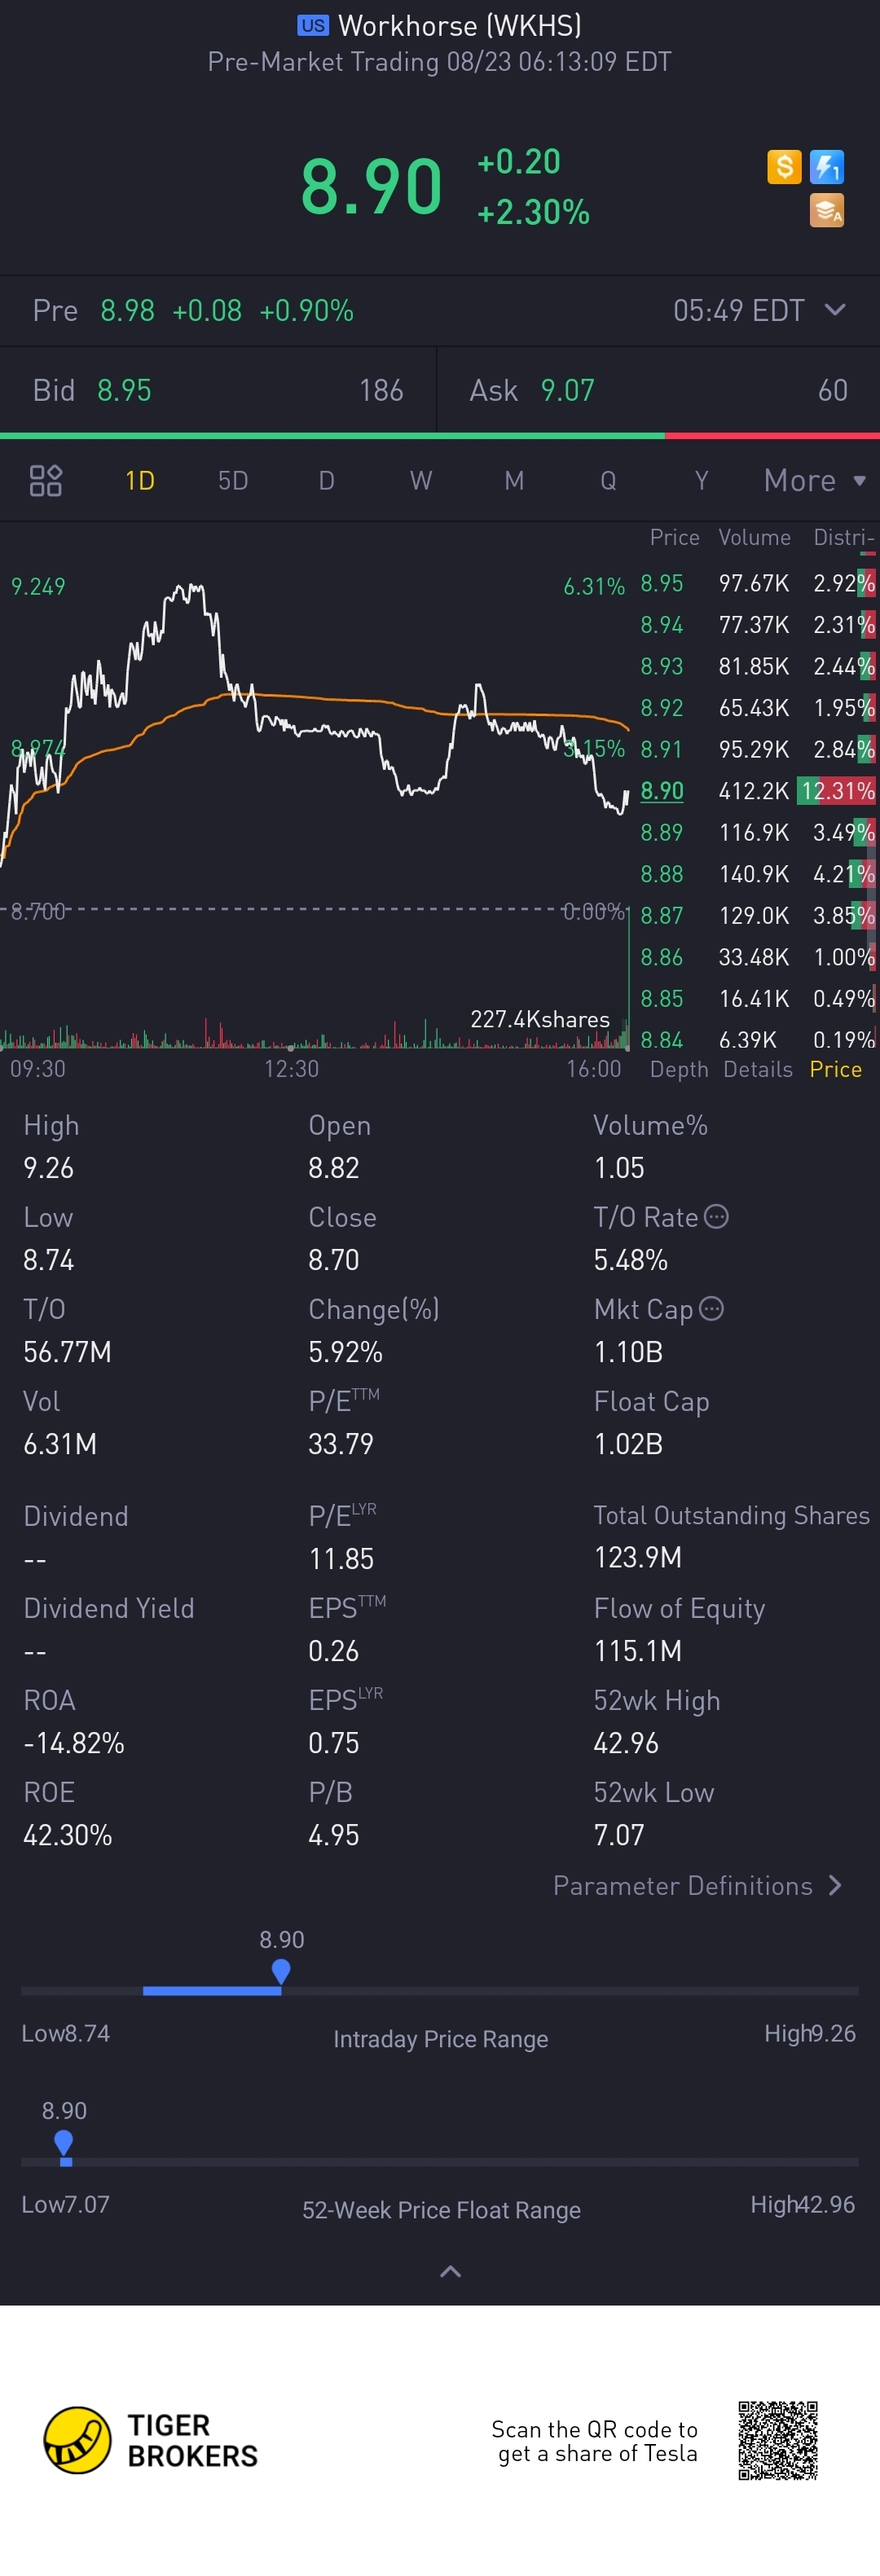Tap the Total Outstanding Shares 123.9M value
This screenshot has height=2576, width=880.
[638, 1558]
